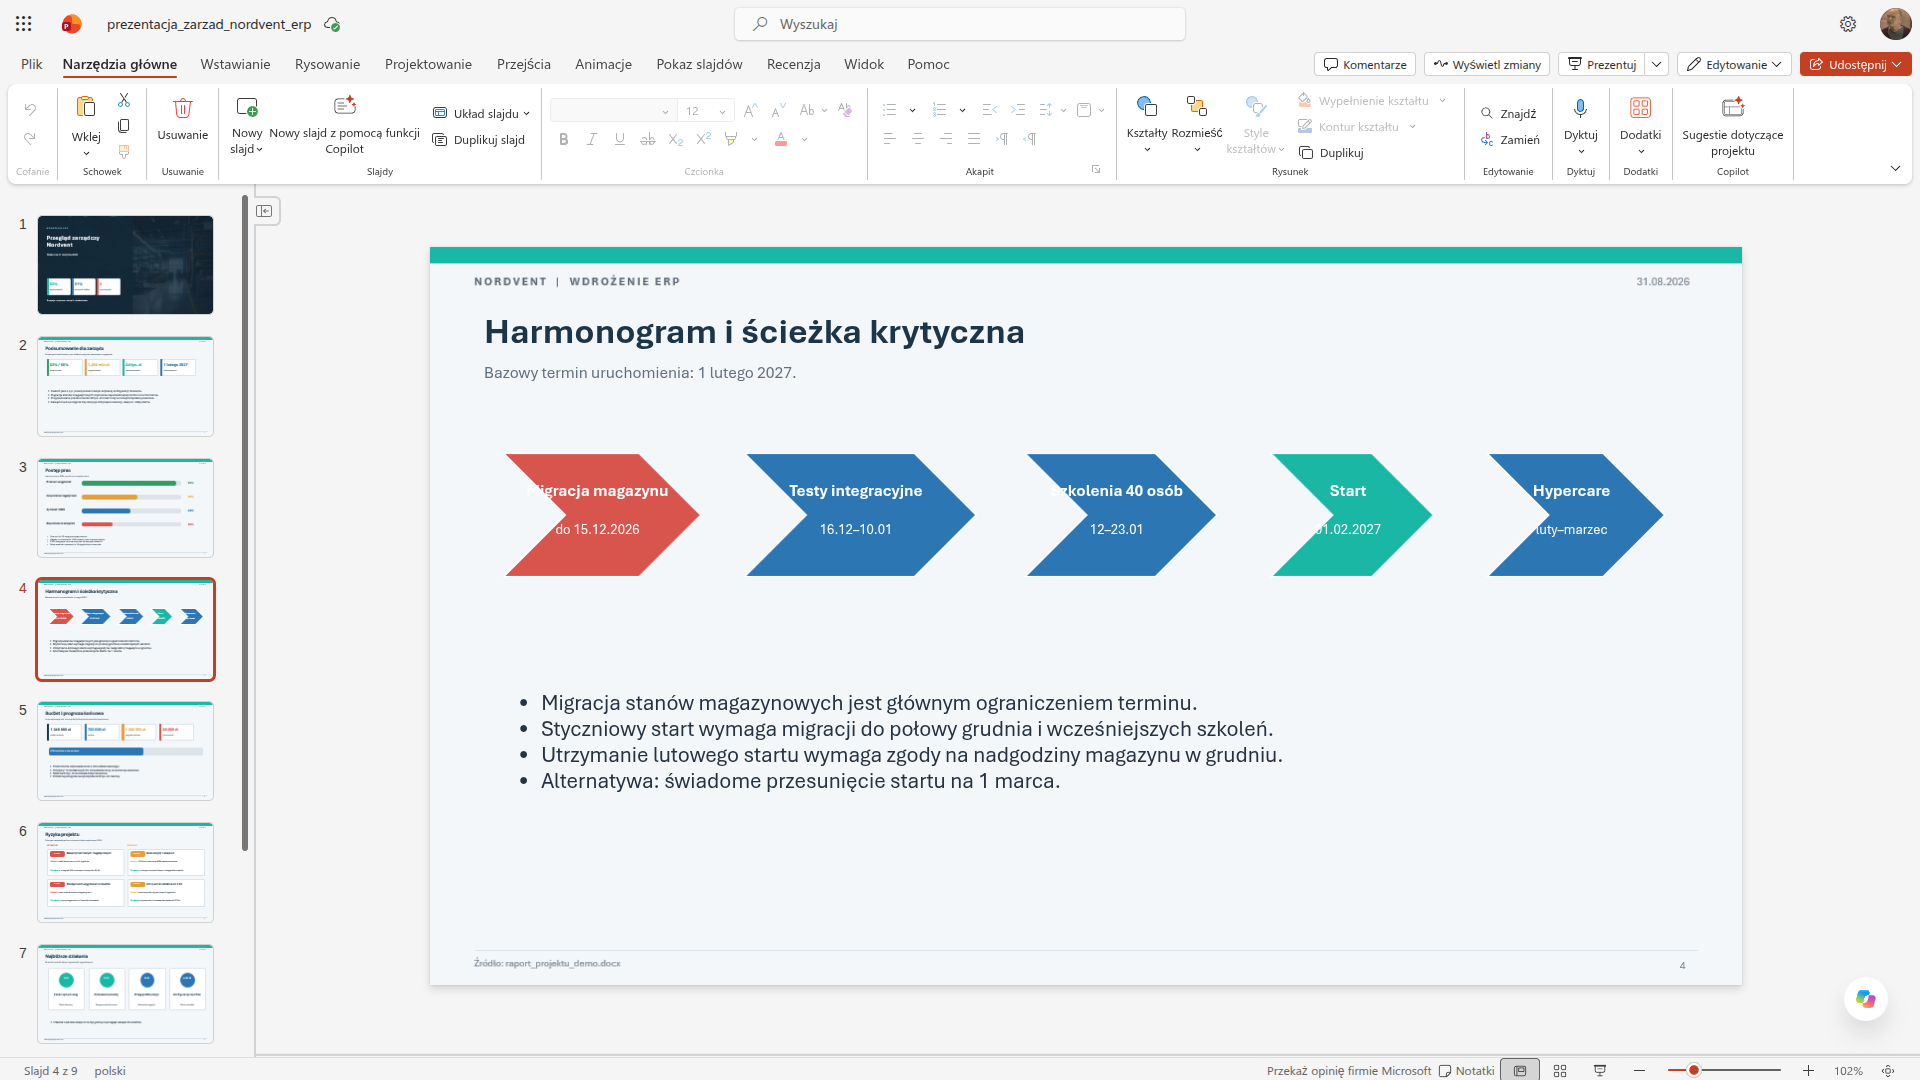Screen dimensions: 1920x1080
Task: Click Zamień replace button
Action: (x=1510, y=140)
